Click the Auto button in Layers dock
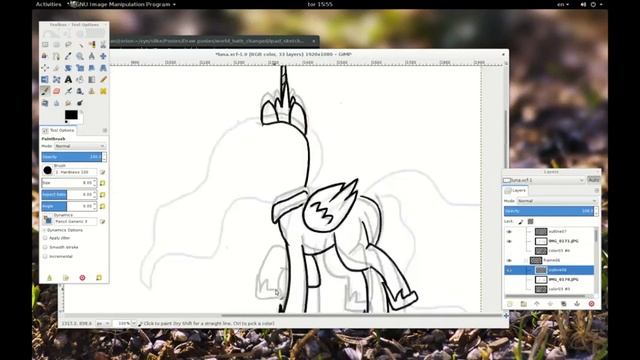Viewport: 640px width, 360px height. pyautogui.click(x=593, y=180)
